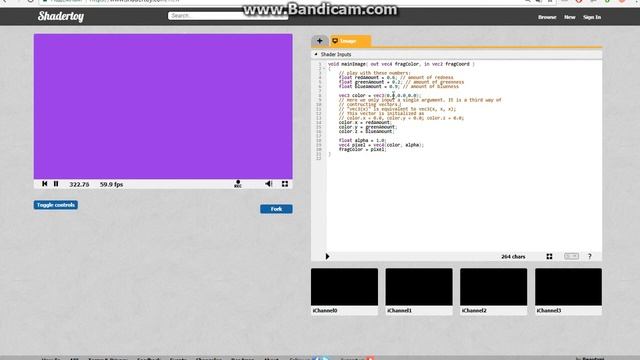640x360 pixels.
Task: Click the 'color.x = redAmount' code line
Action: click(x=365, y=122)
